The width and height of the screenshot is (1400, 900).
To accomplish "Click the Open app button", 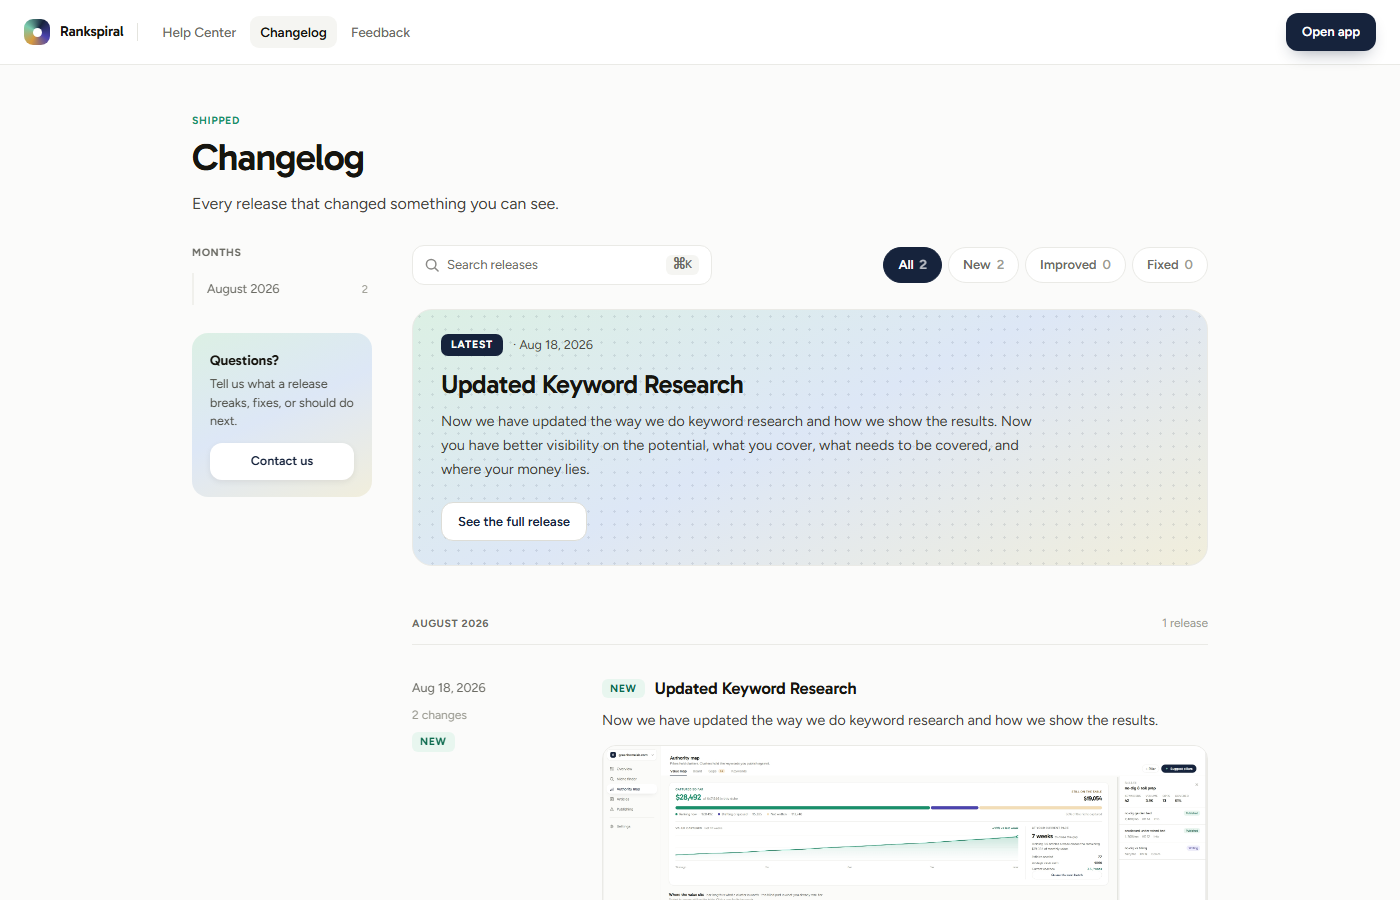I will [x=1330, y=32].
